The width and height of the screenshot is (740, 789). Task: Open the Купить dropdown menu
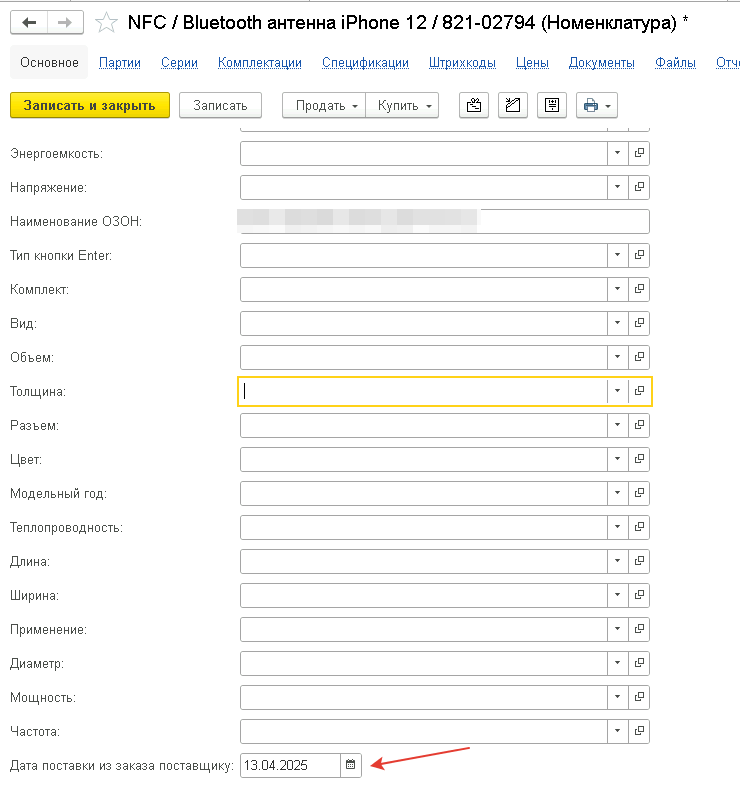click(402, 105)
